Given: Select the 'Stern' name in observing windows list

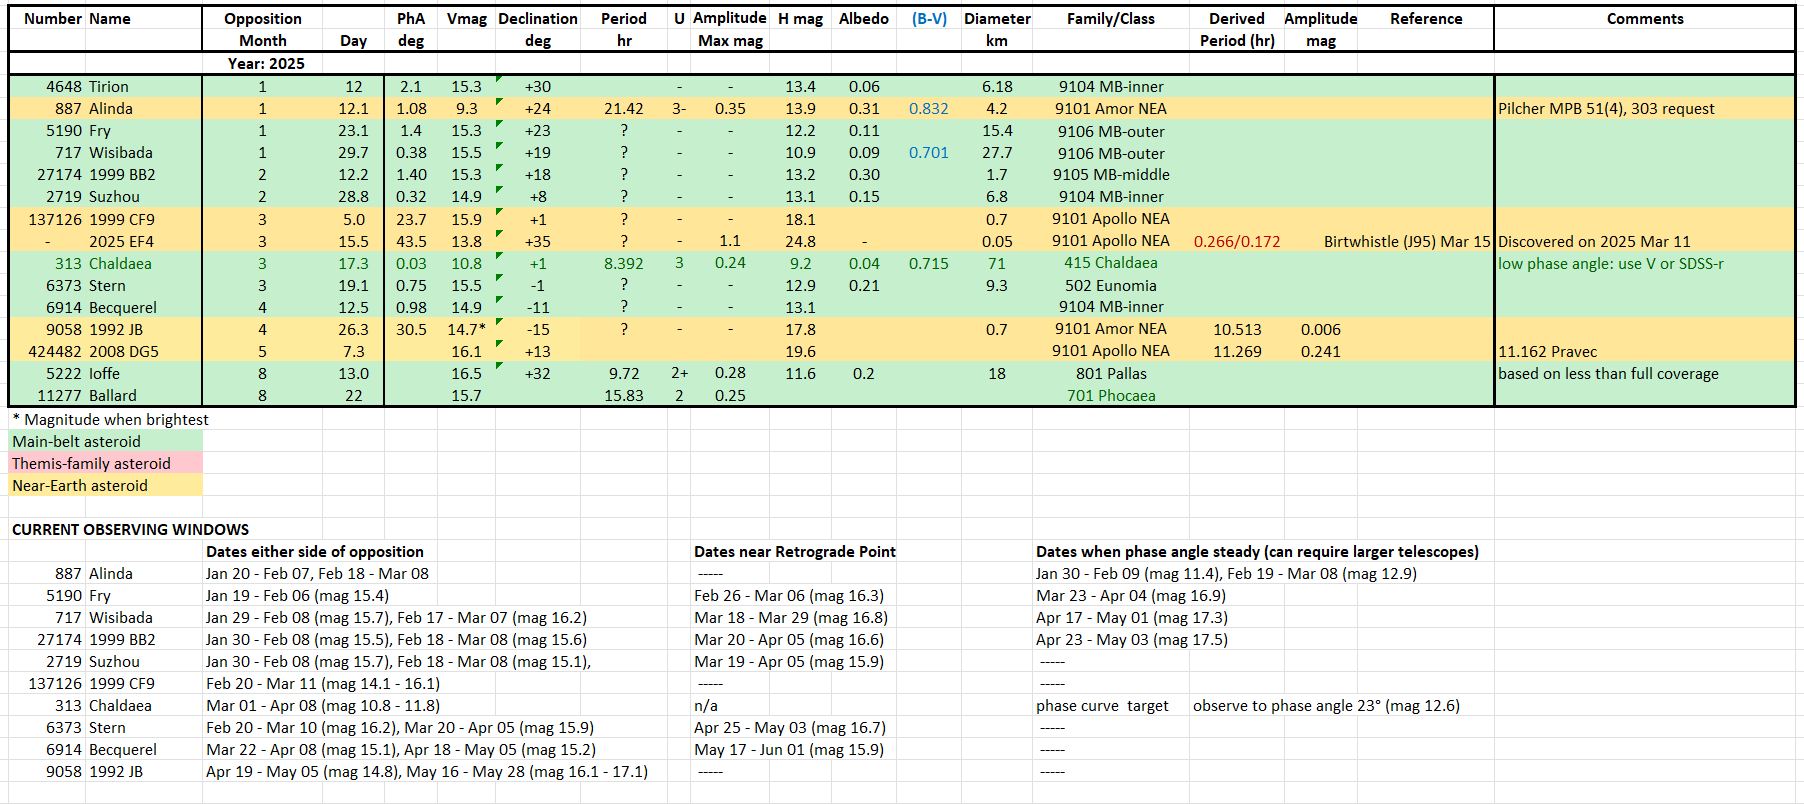Looking at the screenshot, I should 107,727.
